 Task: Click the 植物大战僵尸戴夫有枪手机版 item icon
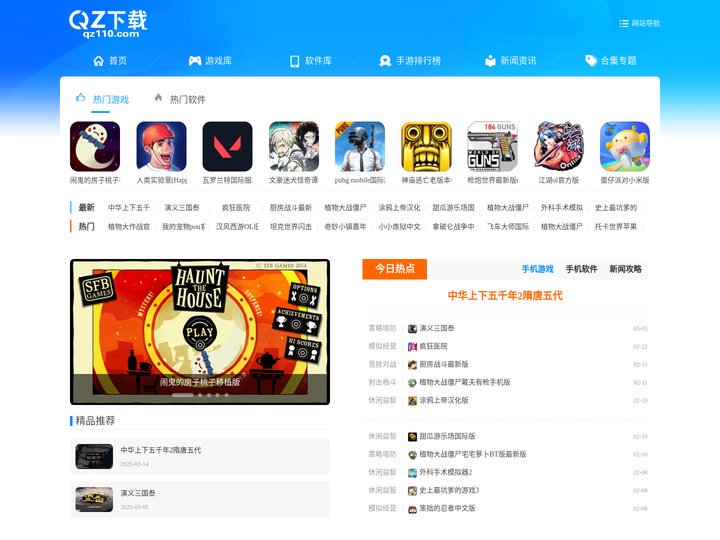tap(412, 382)
